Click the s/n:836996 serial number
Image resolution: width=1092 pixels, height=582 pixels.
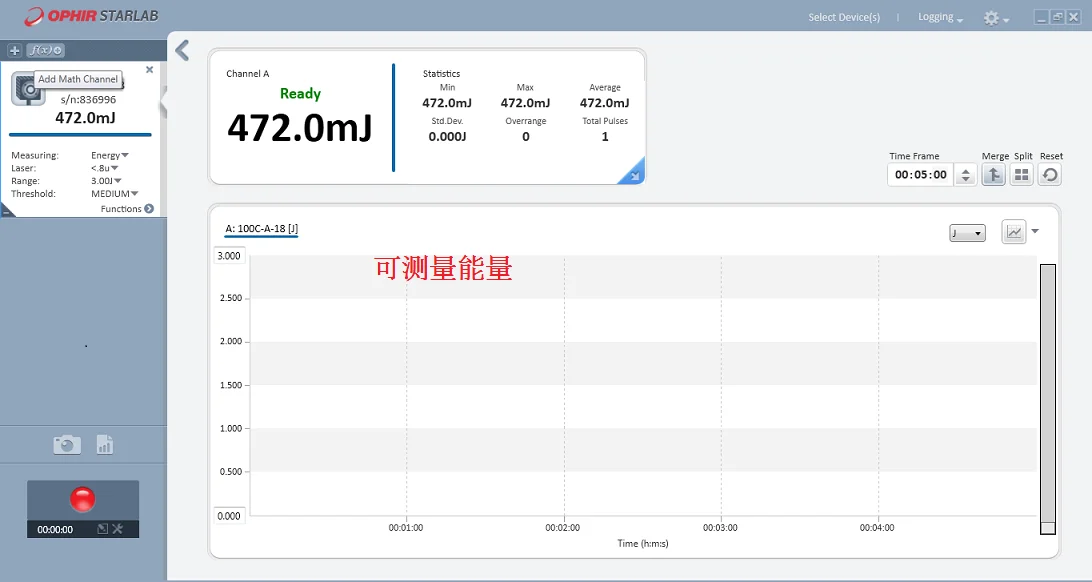pyautogui.click(x=88, y=100)
